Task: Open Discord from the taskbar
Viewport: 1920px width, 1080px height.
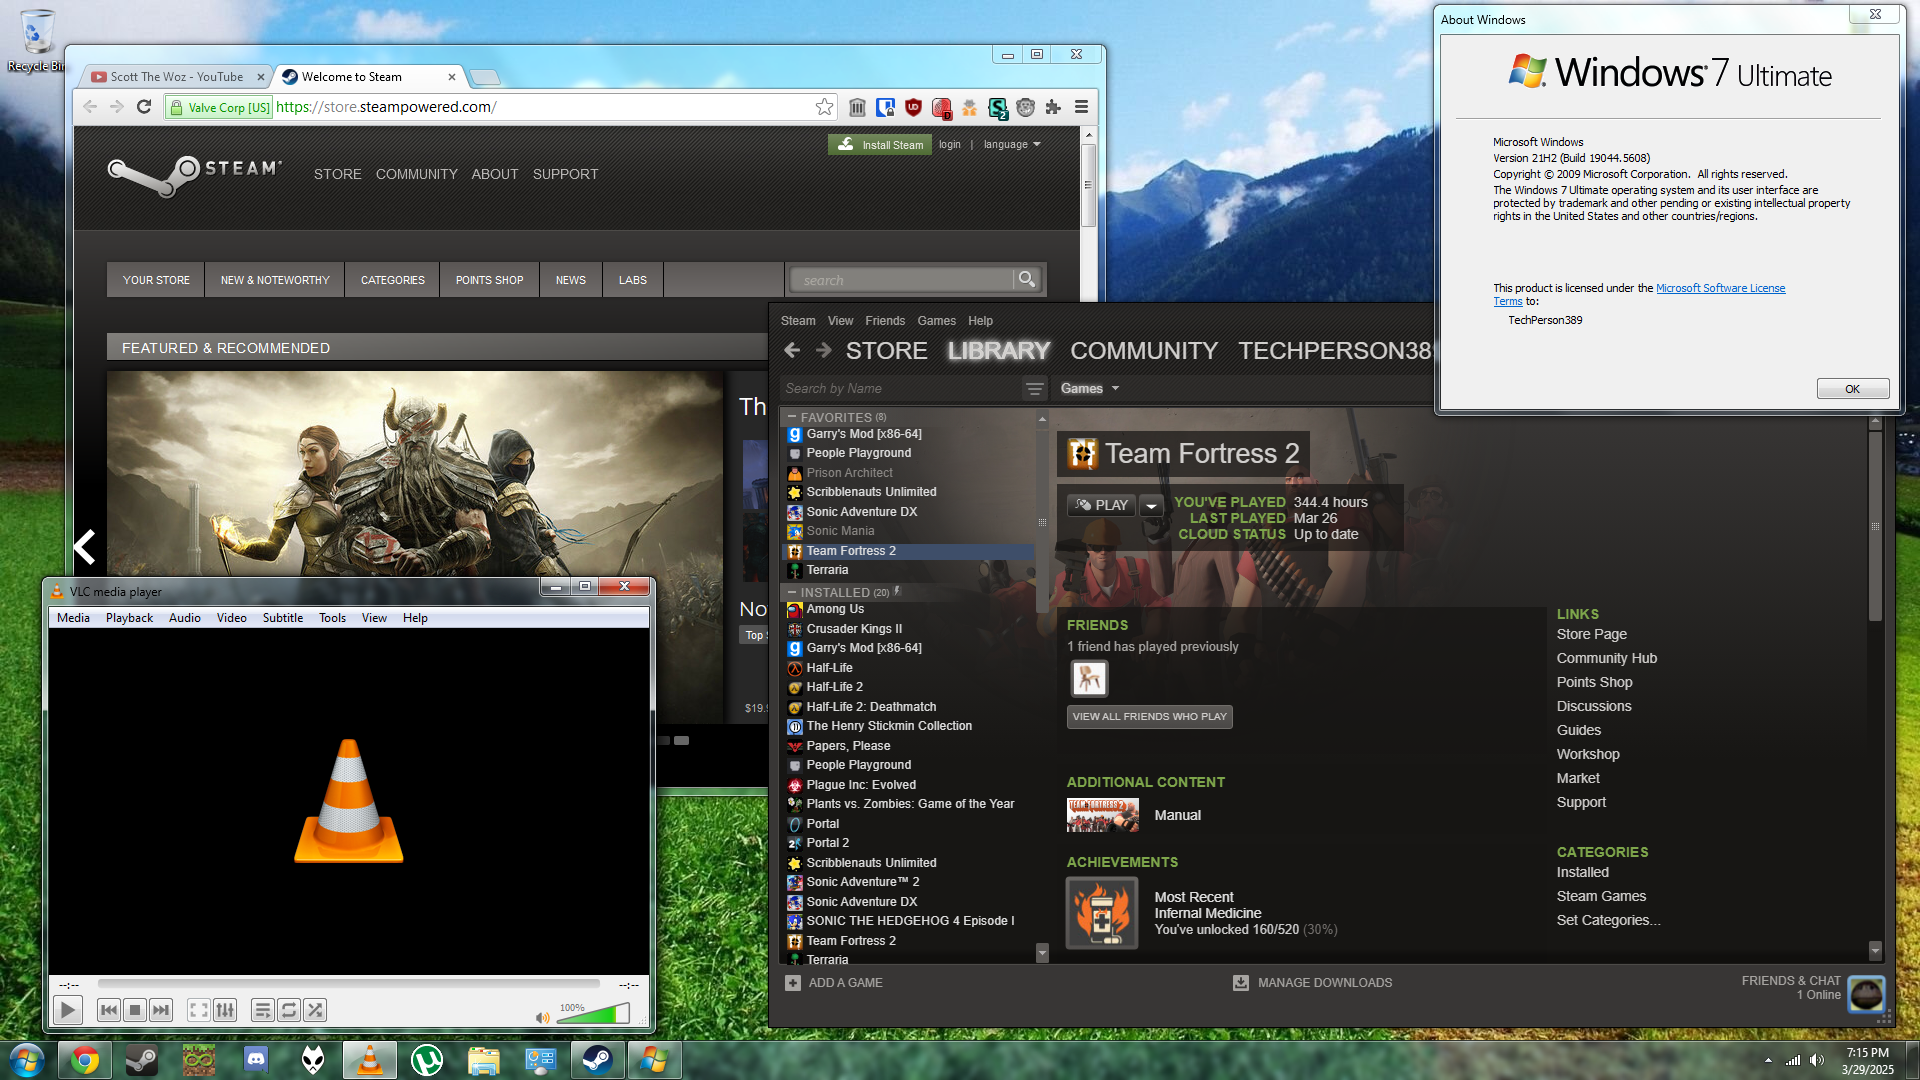Action: point(256,1060)
